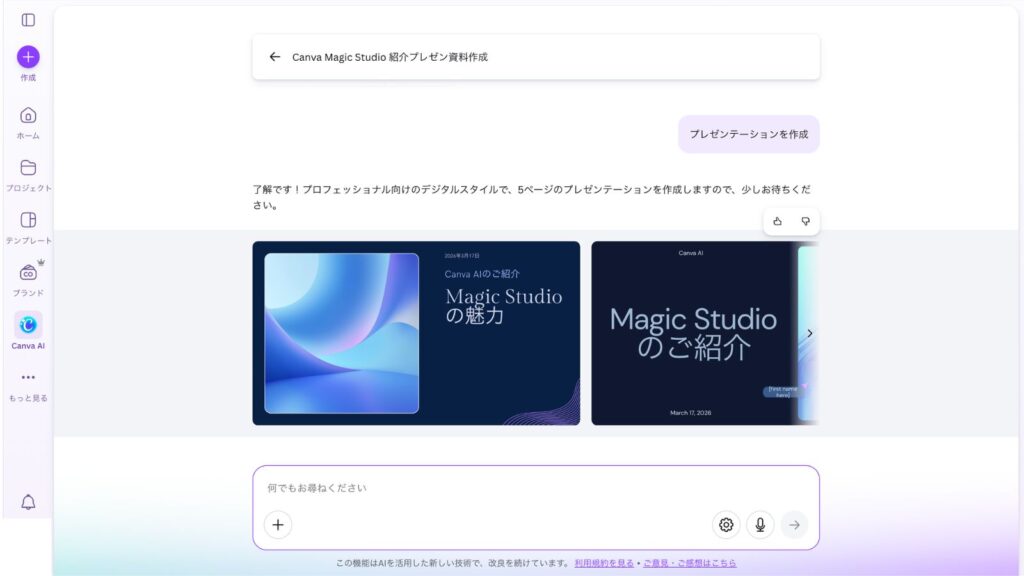This screenshot has height=576, width=1024.
Task: Give thumbs up to response
Action: pos(777,221)
